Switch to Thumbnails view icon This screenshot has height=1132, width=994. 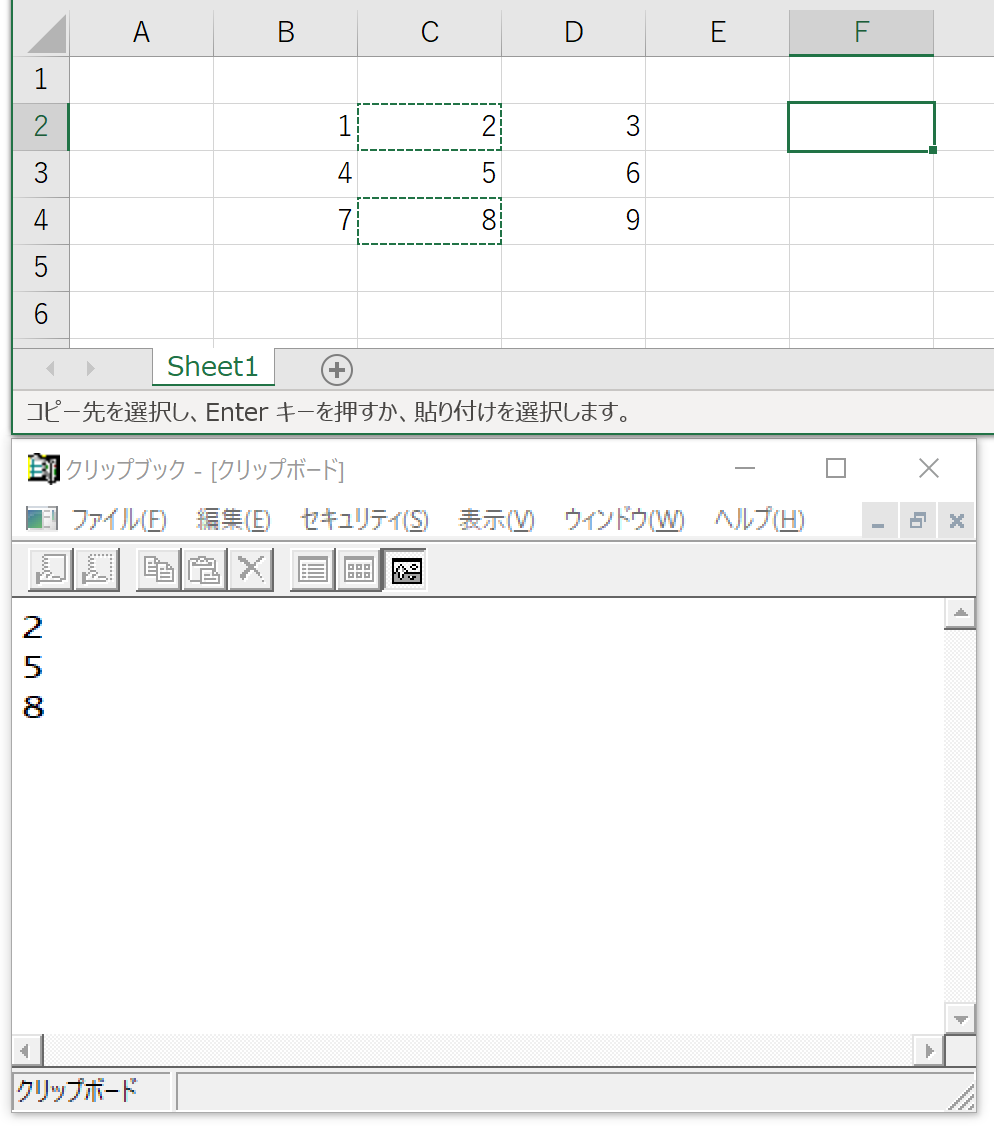point(358,570)
